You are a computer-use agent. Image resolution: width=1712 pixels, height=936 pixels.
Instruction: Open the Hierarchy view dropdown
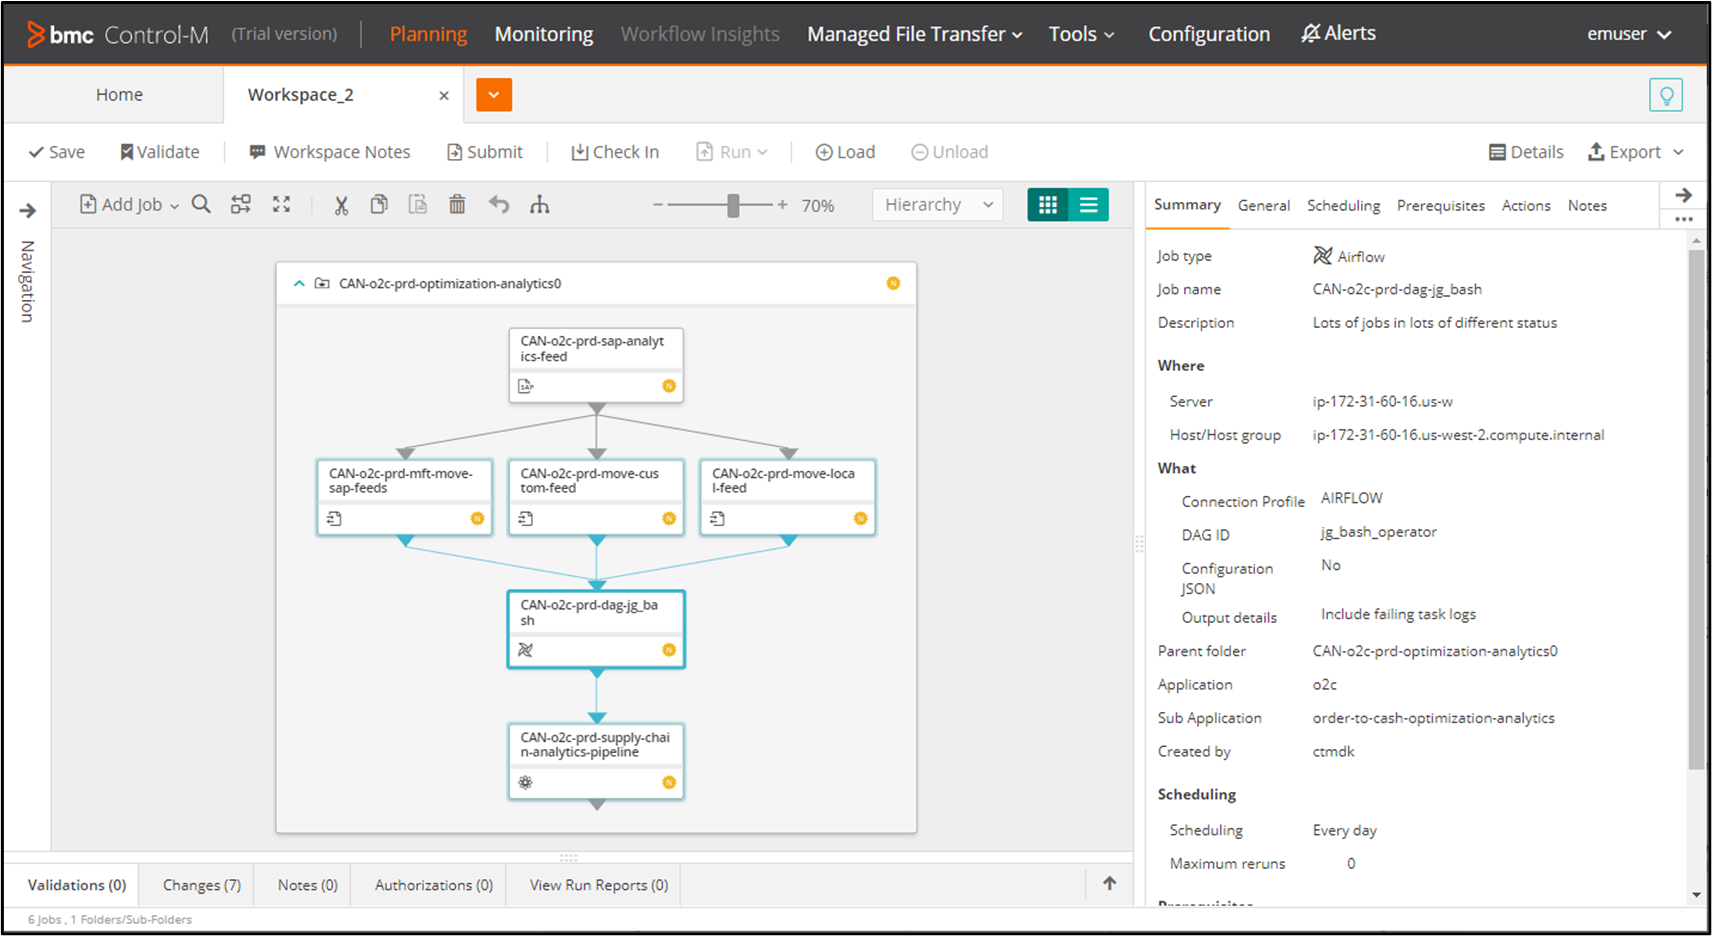pos(937,204)
